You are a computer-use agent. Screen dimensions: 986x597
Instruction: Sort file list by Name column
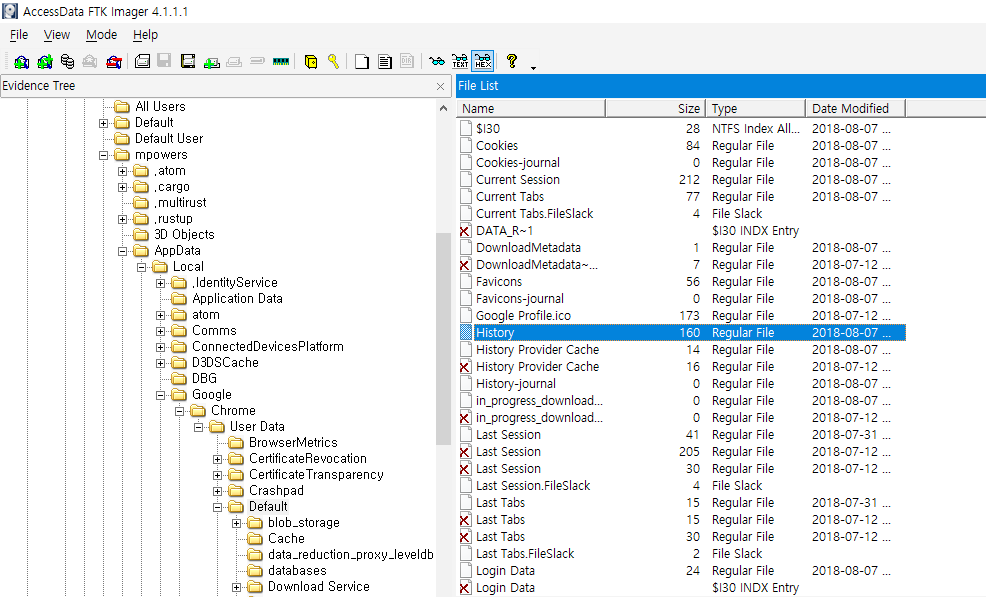531,108
